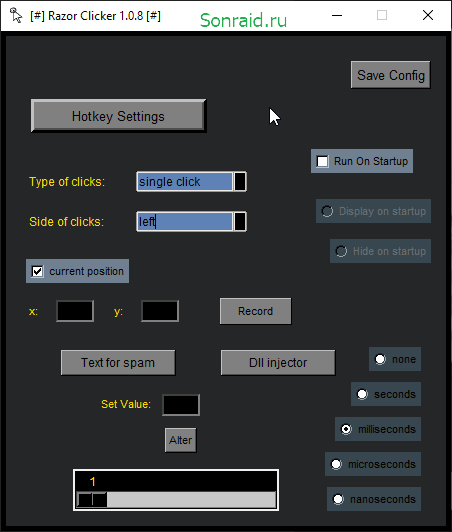452x532 pixels.
Task: Click the 'single click' combo box field
Action: [x=185, y=182]
